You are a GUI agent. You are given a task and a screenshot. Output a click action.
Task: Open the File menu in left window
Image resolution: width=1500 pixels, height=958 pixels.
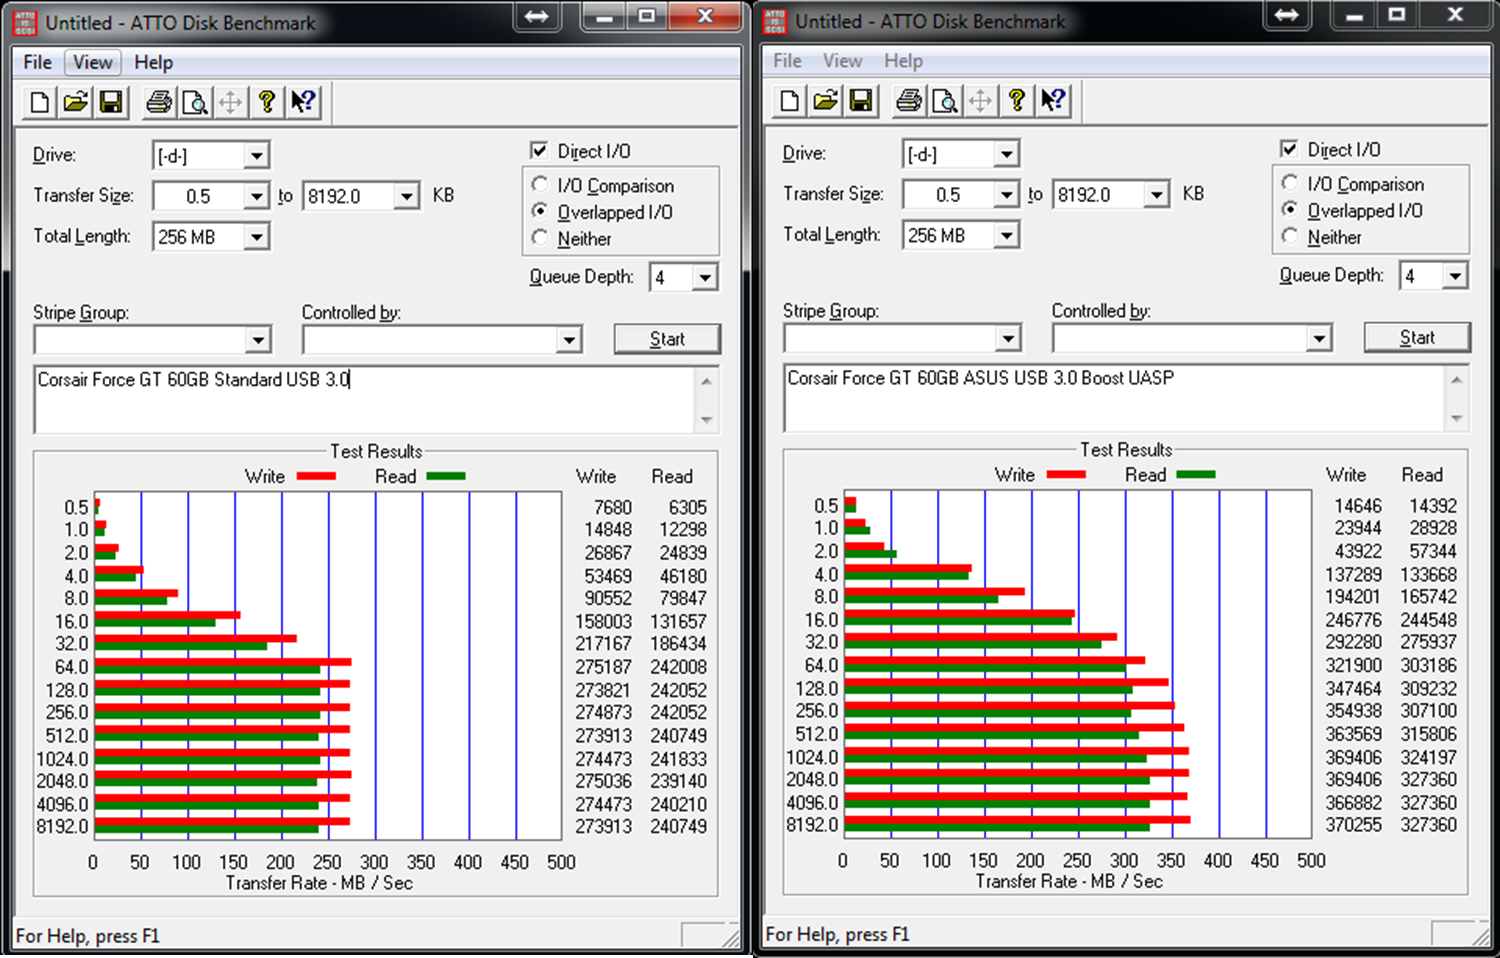[x=37, y=62]
